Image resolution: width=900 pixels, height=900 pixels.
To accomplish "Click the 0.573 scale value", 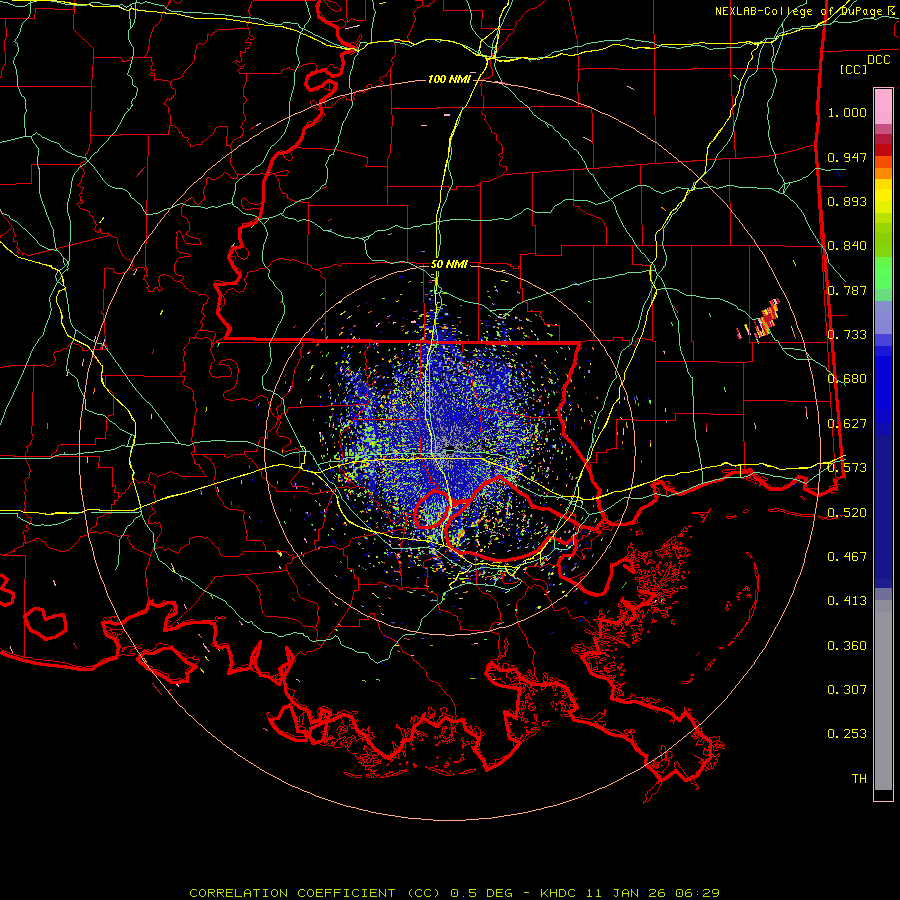I will (847, 468).
